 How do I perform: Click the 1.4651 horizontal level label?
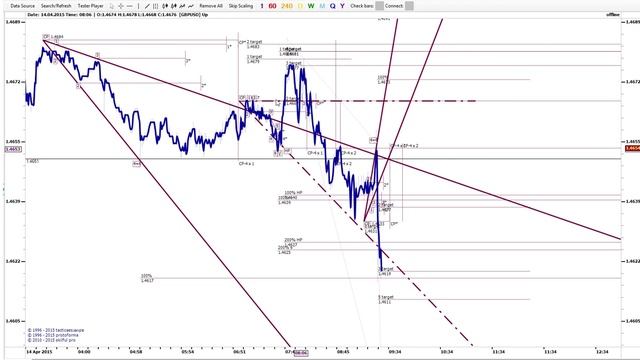tap(33, 162)
